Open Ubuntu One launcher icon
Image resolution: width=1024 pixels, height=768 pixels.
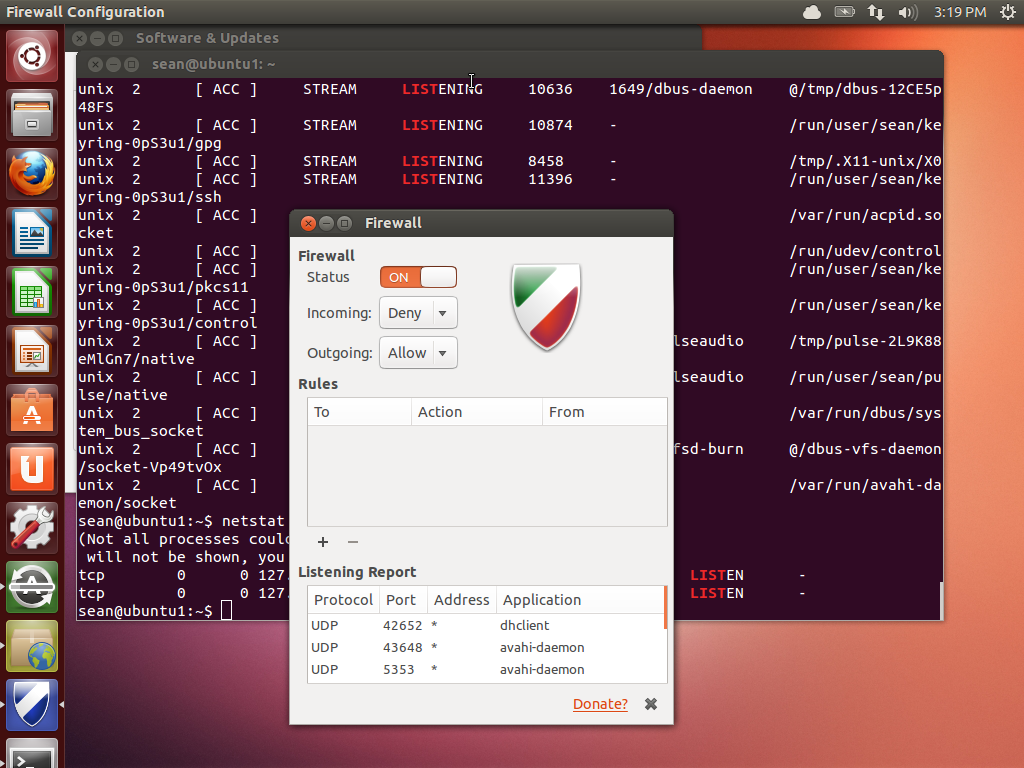point(32,469)
